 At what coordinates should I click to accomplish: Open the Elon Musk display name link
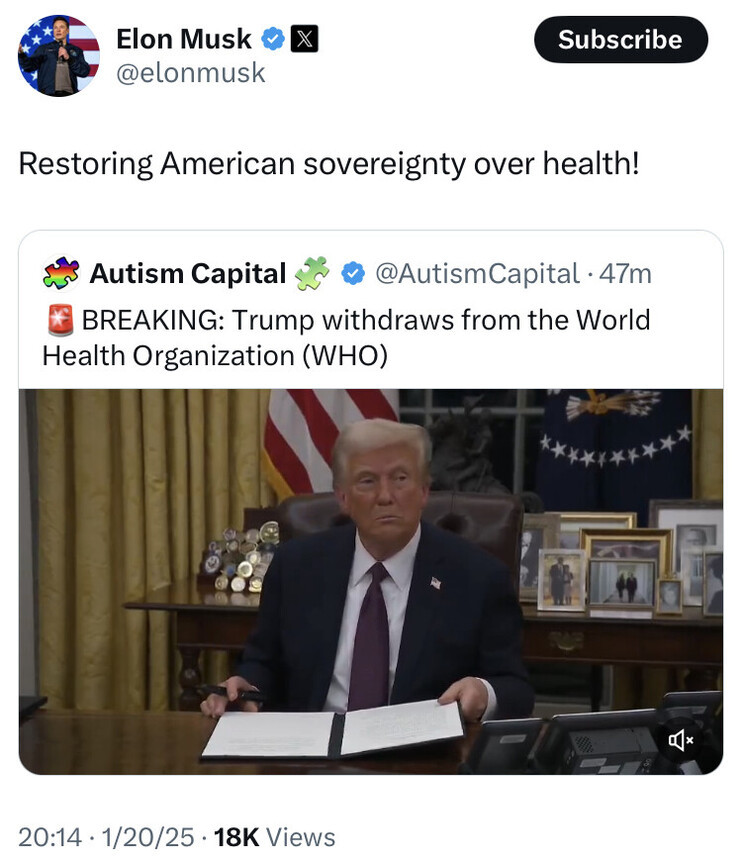184,39
